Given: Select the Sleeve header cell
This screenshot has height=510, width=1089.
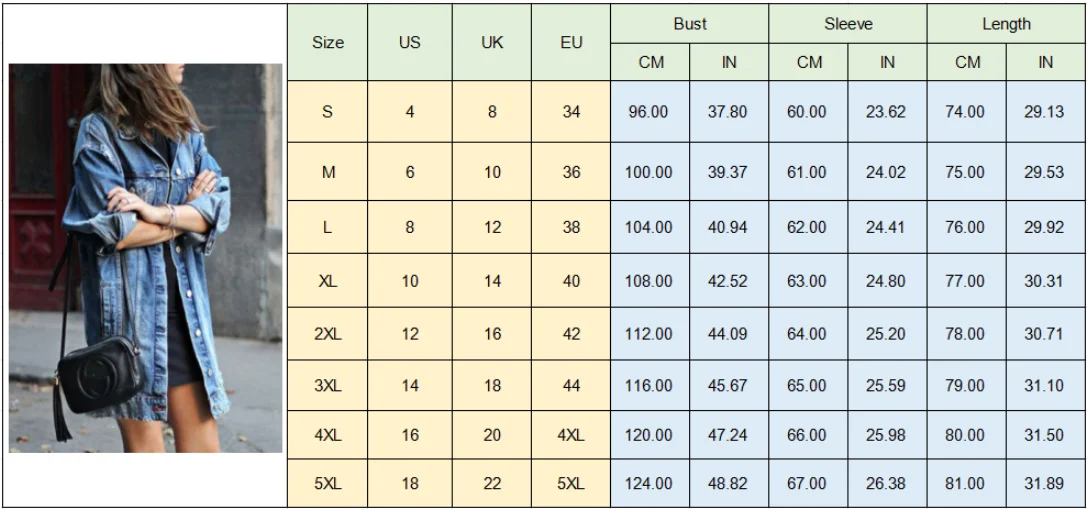Looking at the screenshot, I should pyautogui.click(x=848, y=24).
